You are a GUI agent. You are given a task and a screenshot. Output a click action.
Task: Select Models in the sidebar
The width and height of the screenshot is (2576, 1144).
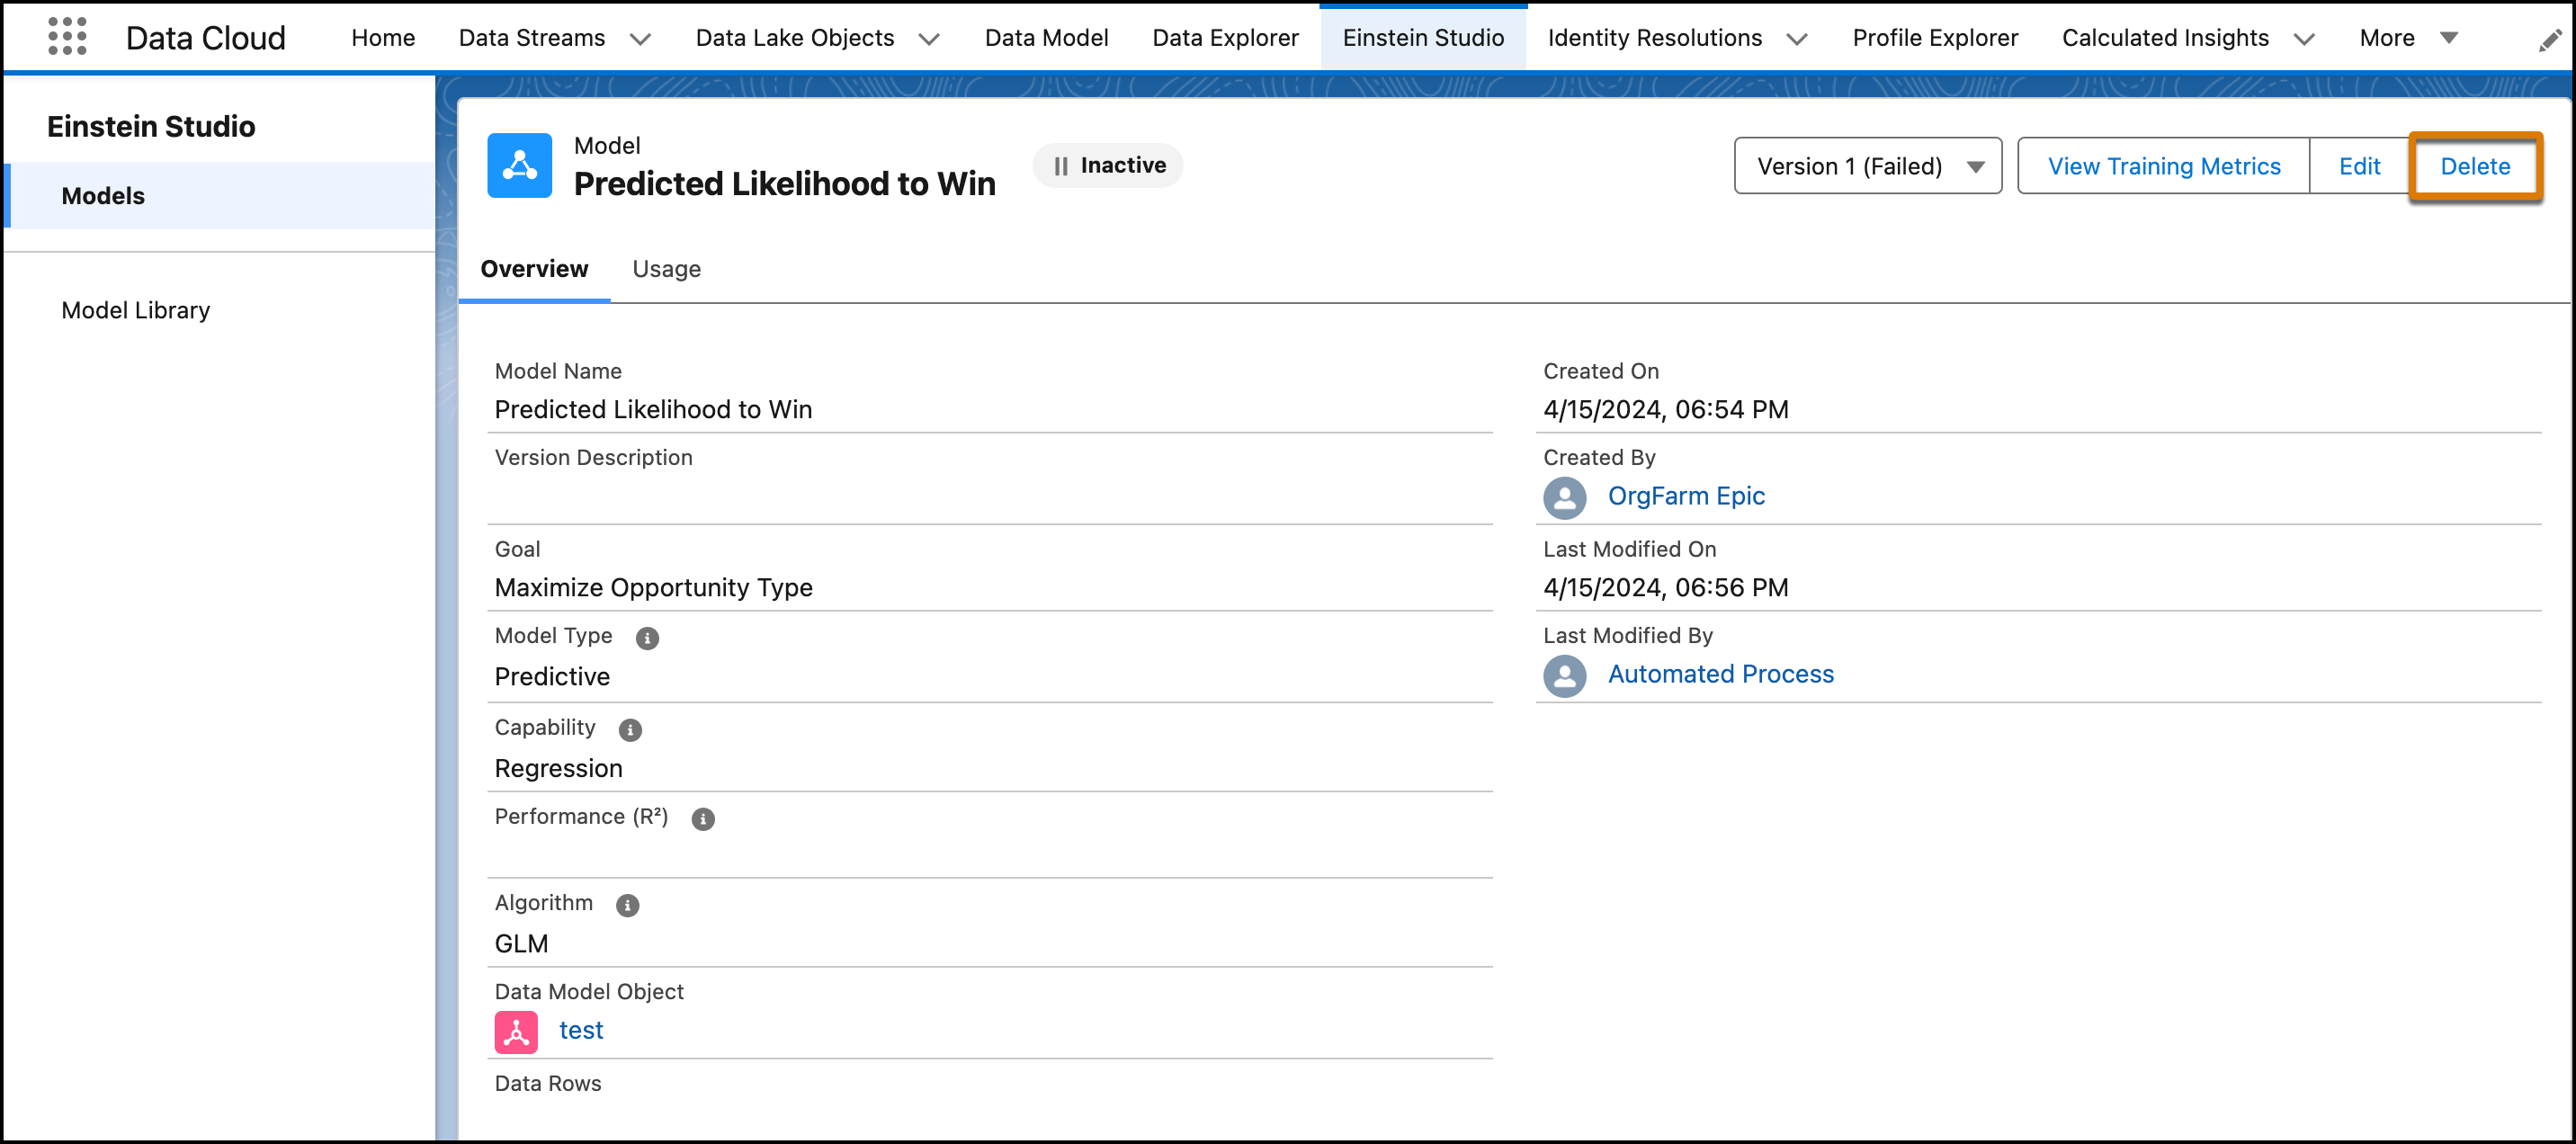pyautogui.click(x=220, y=196)
